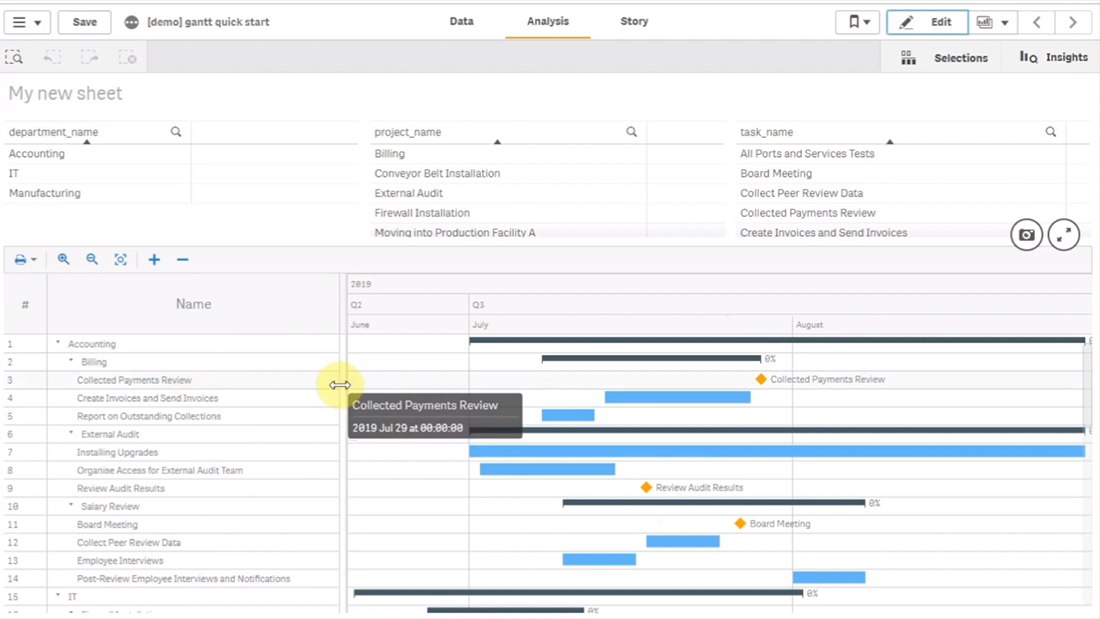The height and width of the screenshot is (619, 1100).
Task: Click the Edit sheet button
Action: [927, 22]
